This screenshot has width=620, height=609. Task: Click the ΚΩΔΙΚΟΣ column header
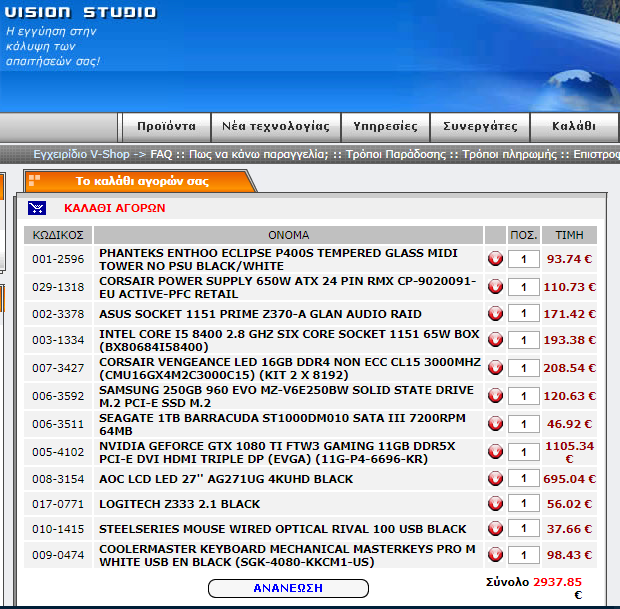pos(58,235)
